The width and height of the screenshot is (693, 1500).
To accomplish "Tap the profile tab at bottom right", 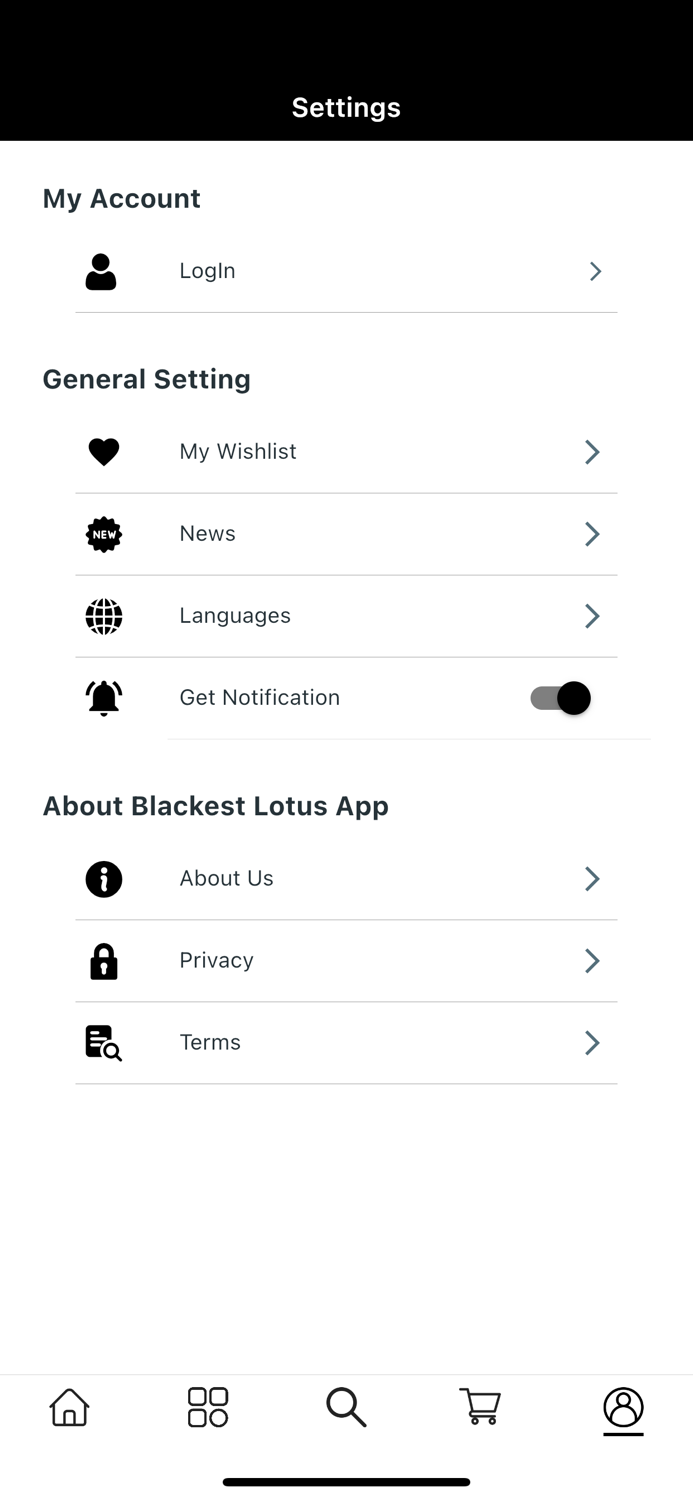I will [x=622, y=1410].
